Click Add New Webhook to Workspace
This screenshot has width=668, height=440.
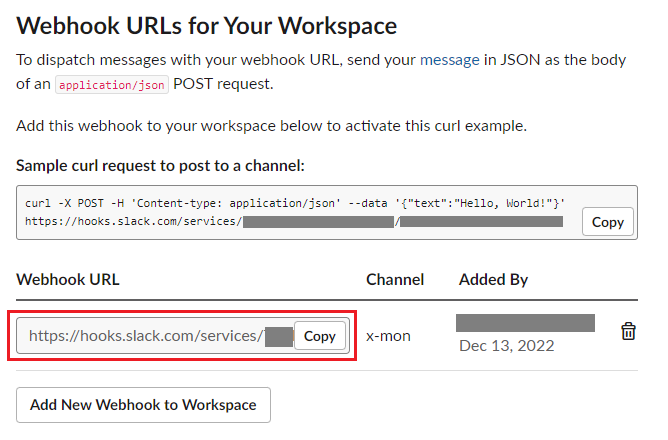[x=143, y=405]
